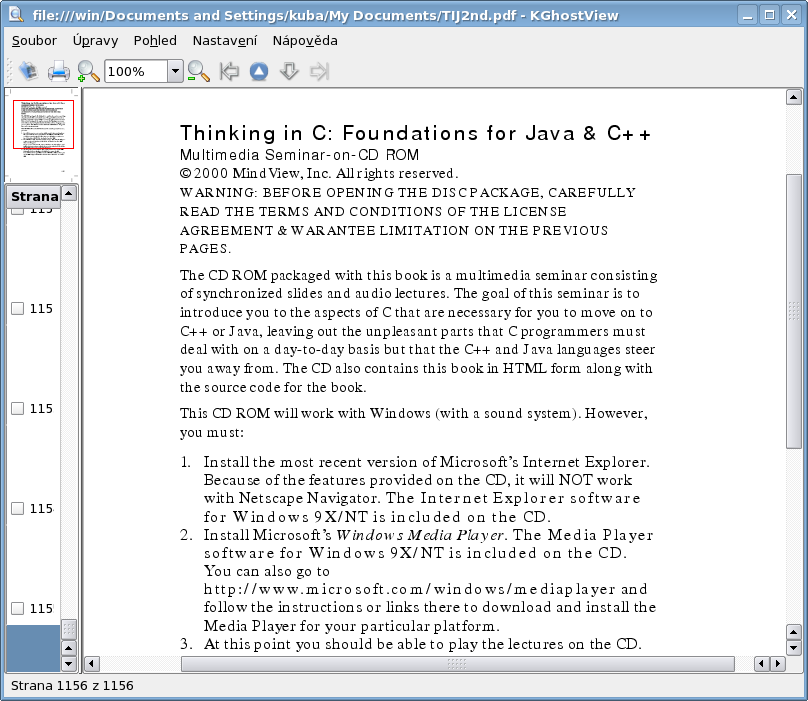Jump to the previous page with the blue up arrow

tap(259, 71)
